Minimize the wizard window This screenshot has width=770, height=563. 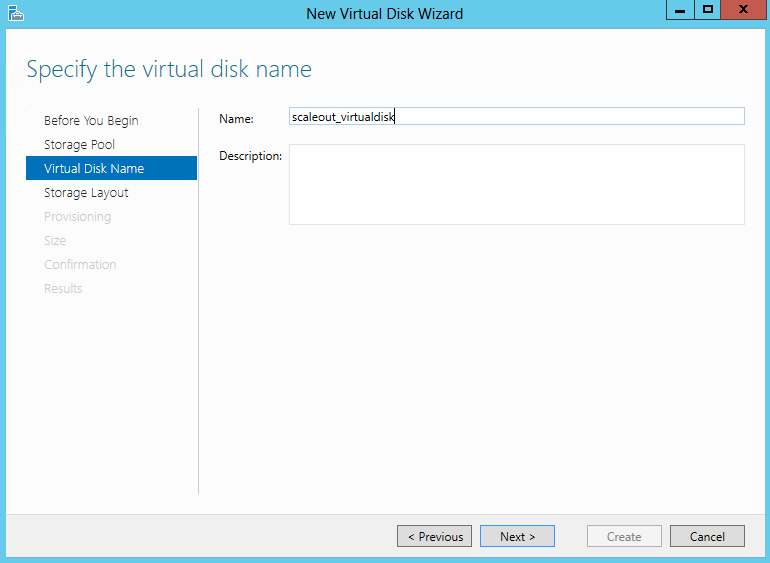[x=680, y=10]
